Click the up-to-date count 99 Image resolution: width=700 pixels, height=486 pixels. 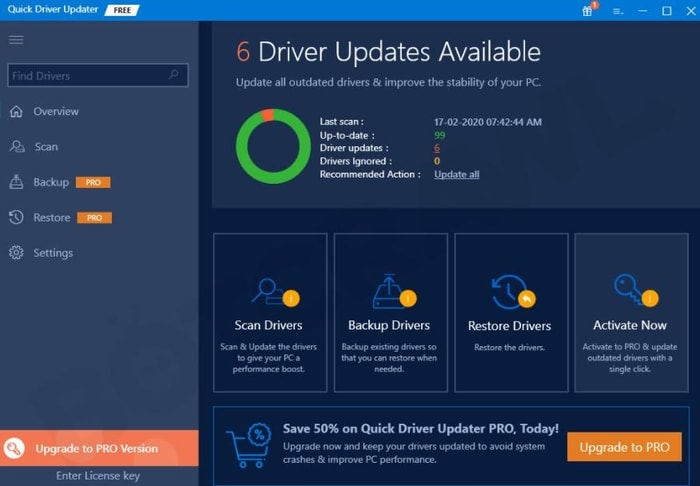click(x=440, y=135)
